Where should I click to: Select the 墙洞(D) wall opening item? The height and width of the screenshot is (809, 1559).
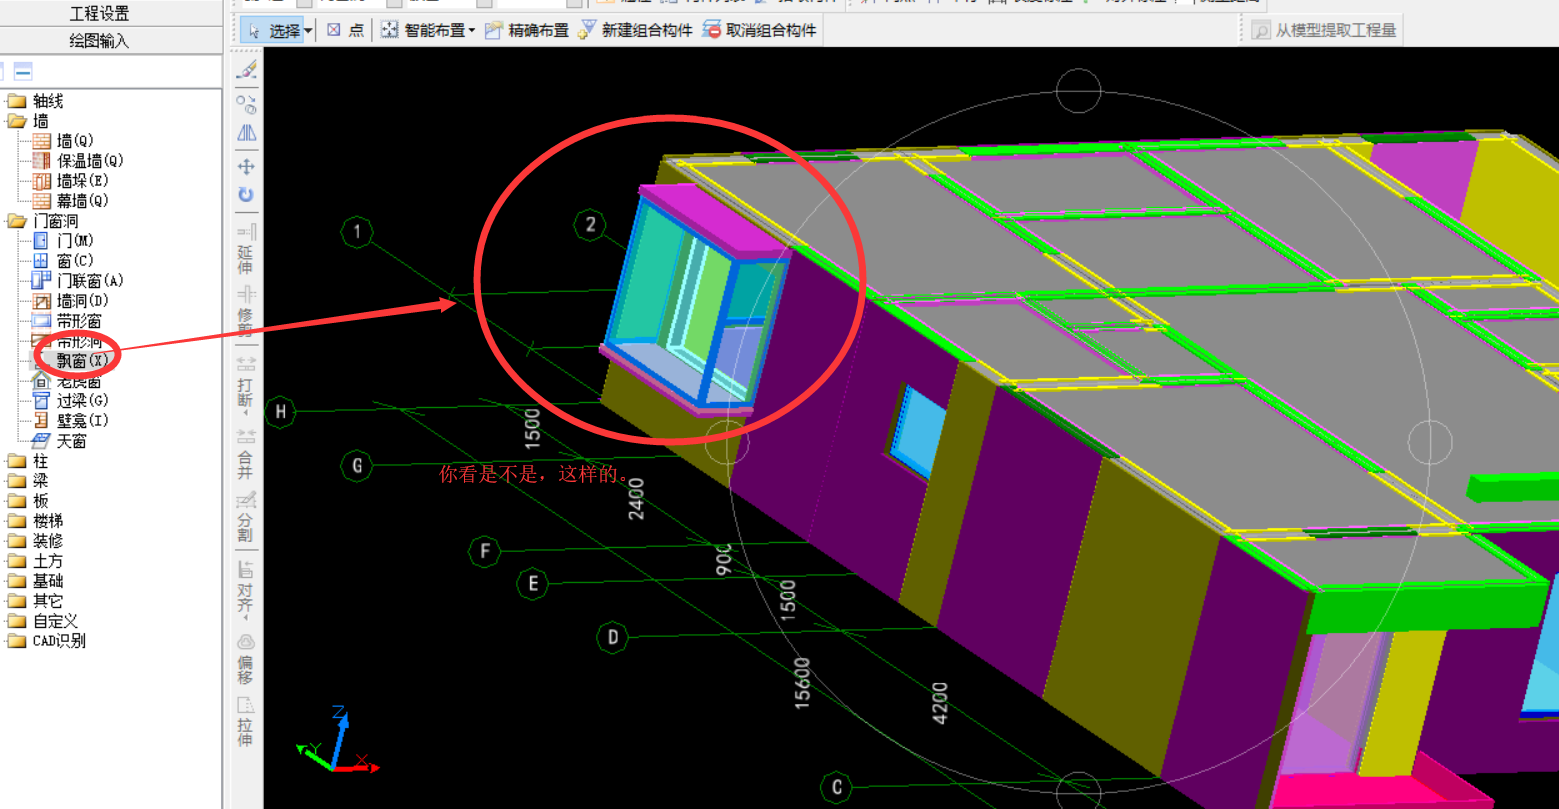click(x=72, y=301)
